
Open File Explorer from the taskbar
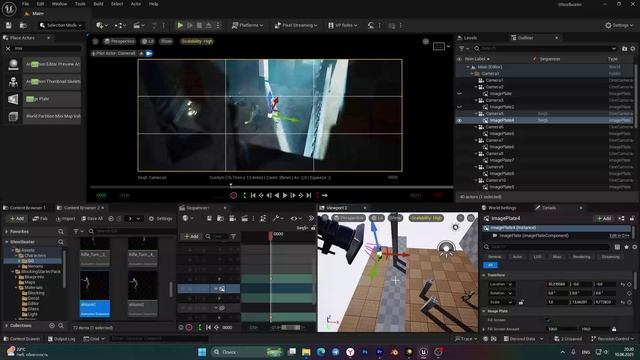point(306,352)
